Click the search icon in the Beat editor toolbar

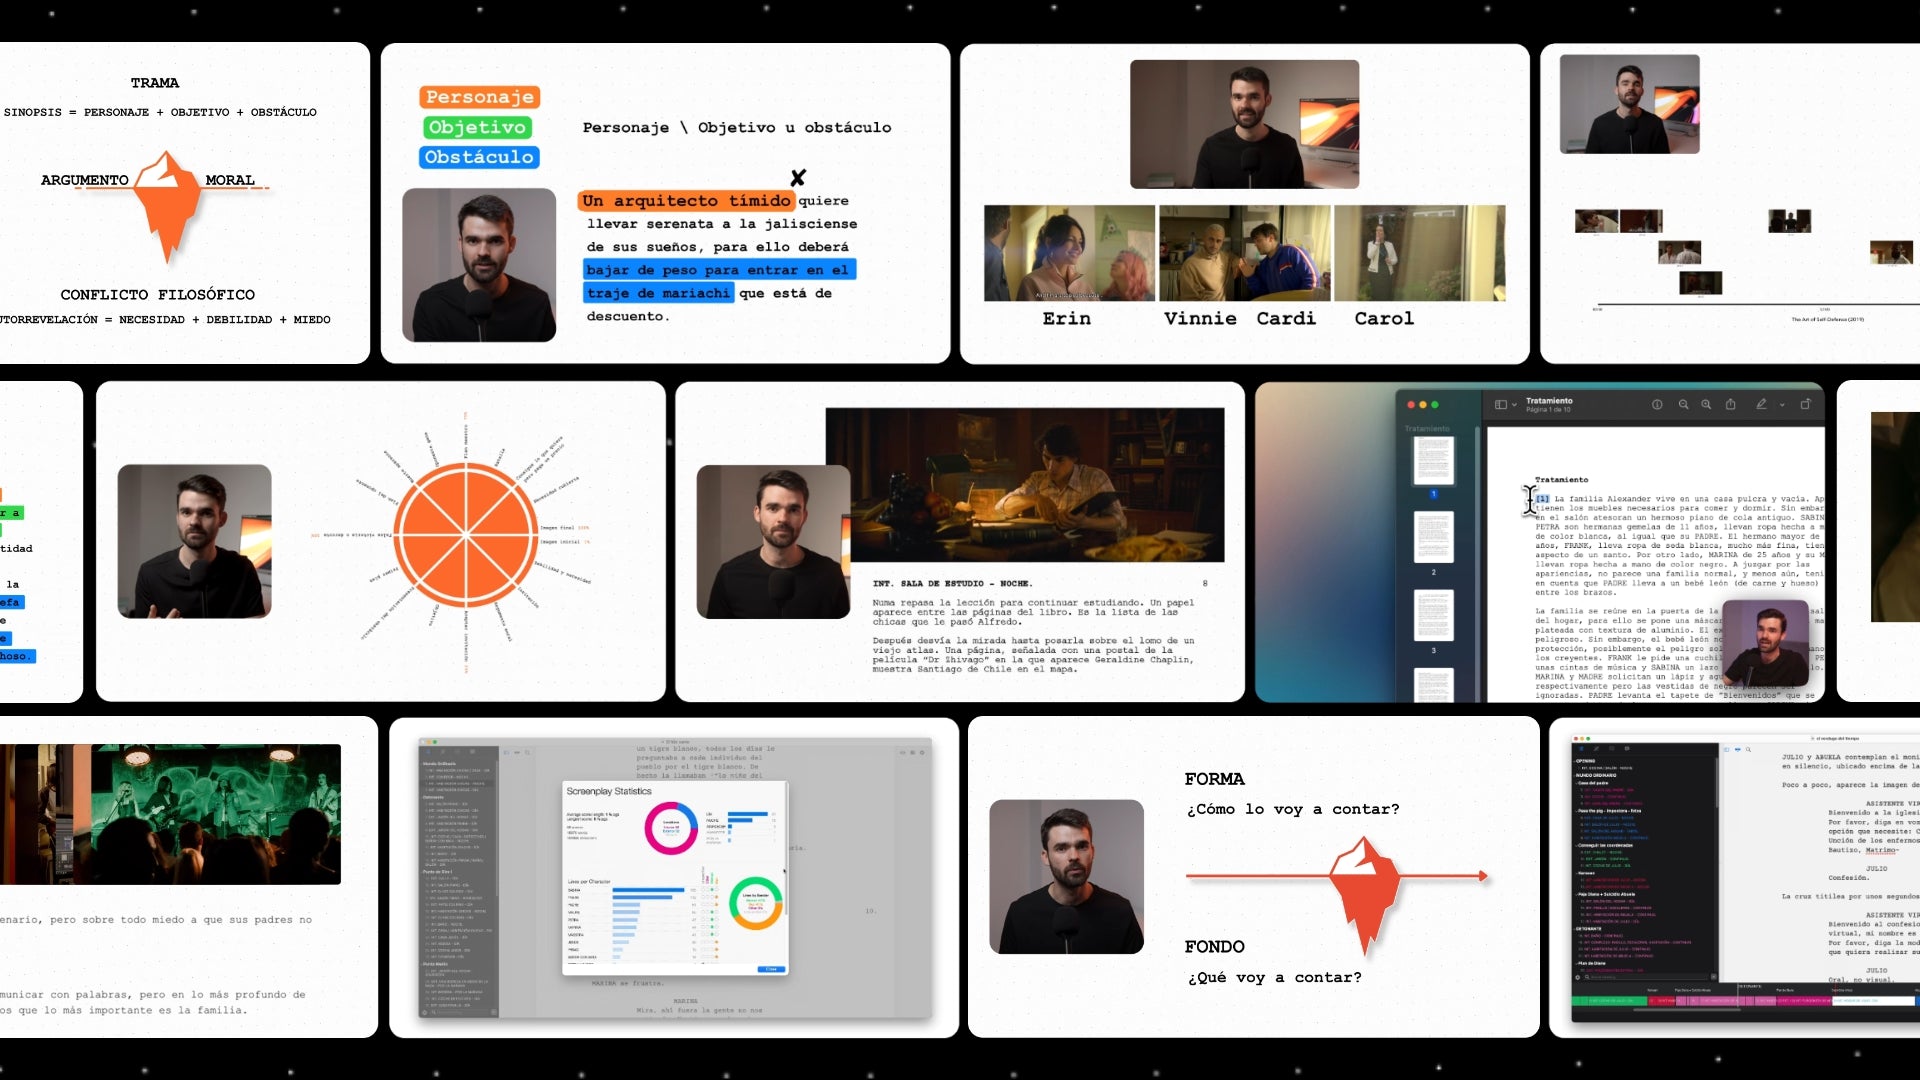[1748, 749]
